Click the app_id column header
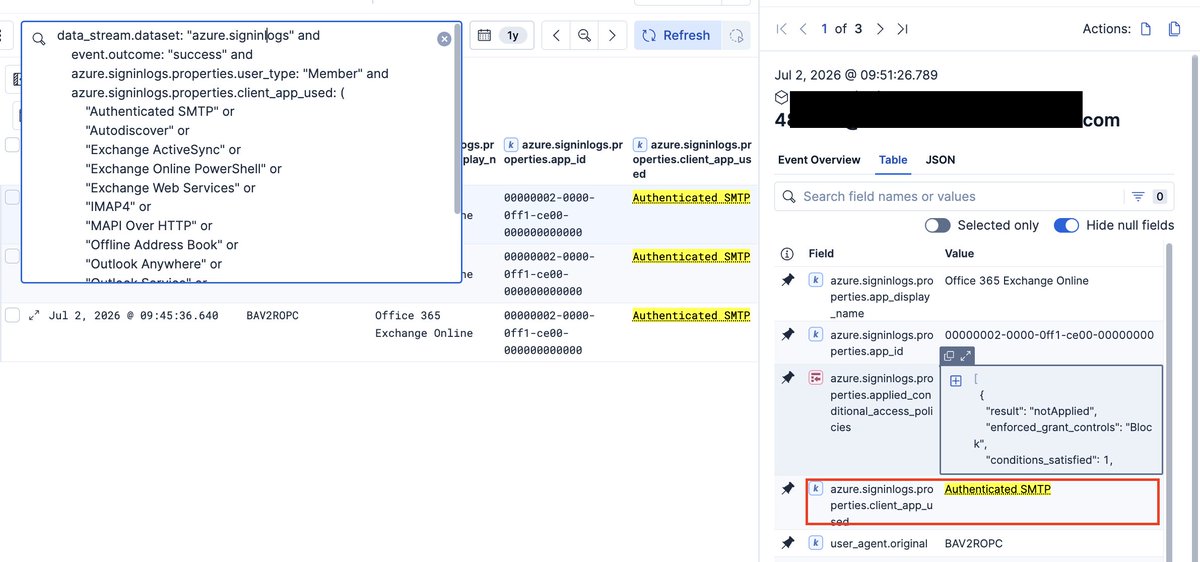The image size is (1200, 562). (x=563, y=151)
